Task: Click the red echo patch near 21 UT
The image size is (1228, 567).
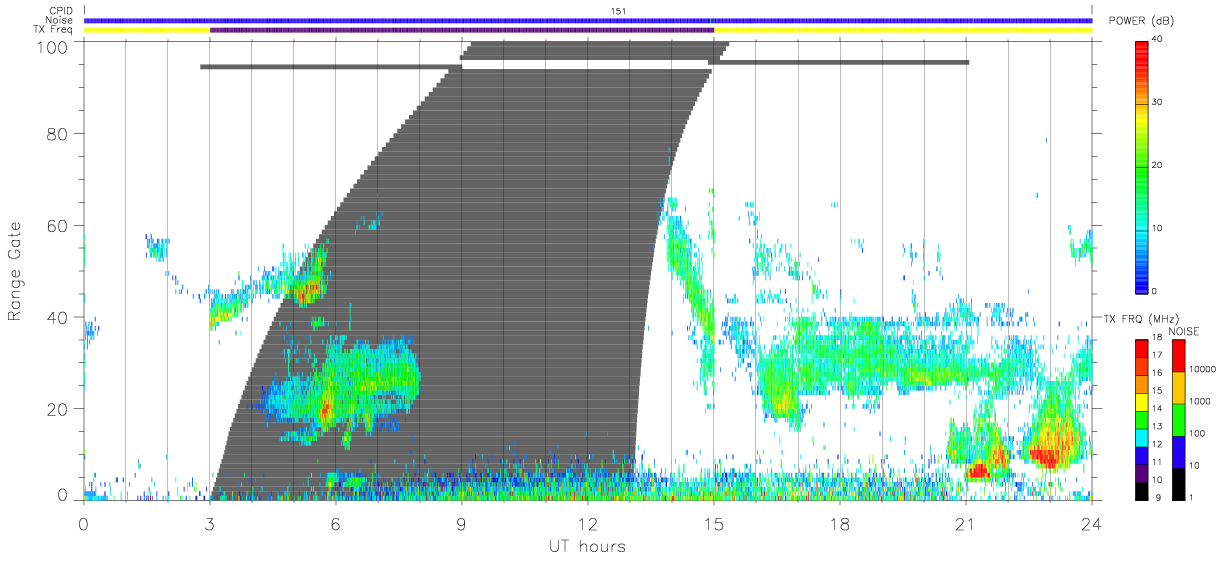Action: [977, 469]
